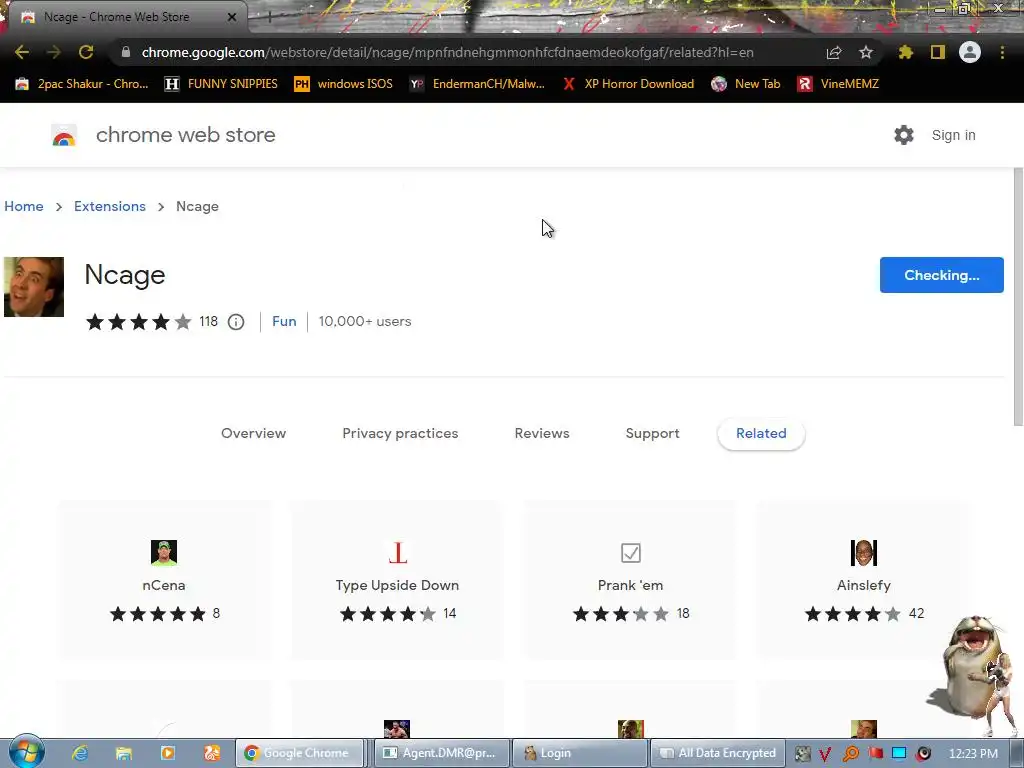Screen dimensions: 1024x768
Task: Bookmark this page with the star icon
Action: point(865,52)
